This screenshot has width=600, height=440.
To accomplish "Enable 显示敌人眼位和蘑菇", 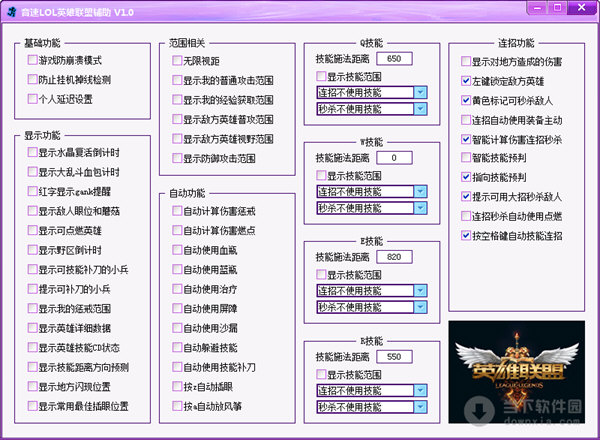I will coord(32,211).
